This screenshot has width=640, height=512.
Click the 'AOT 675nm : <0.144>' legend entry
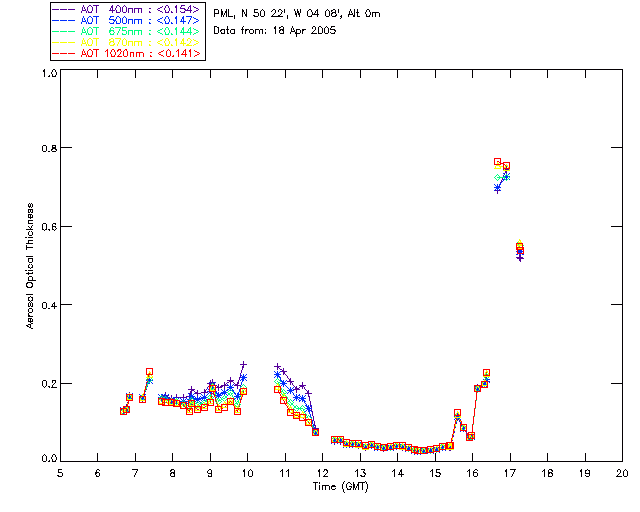coord(126,31)
